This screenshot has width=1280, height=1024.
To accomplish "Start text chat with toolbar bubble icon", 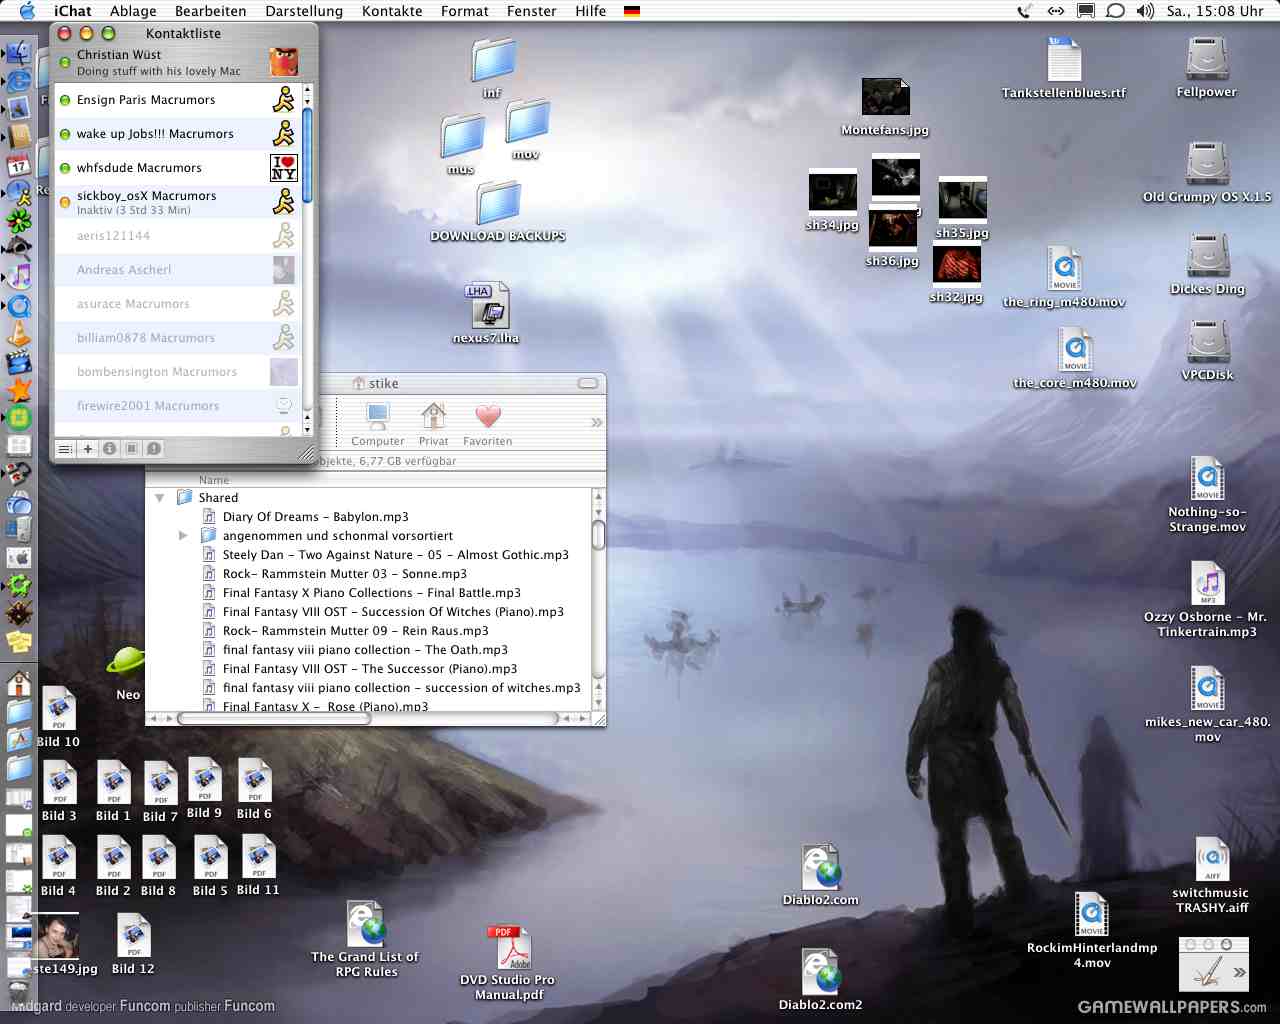I will 154,449.
